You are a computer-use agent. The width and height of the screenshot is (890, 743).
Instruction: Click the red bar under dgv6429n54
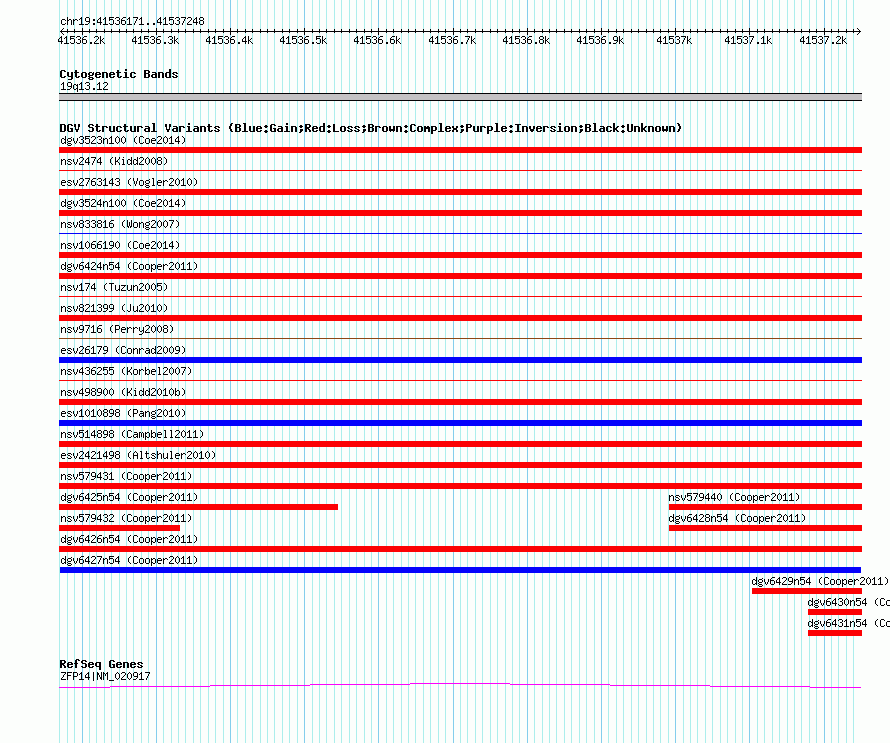click(x=807, y=591)
